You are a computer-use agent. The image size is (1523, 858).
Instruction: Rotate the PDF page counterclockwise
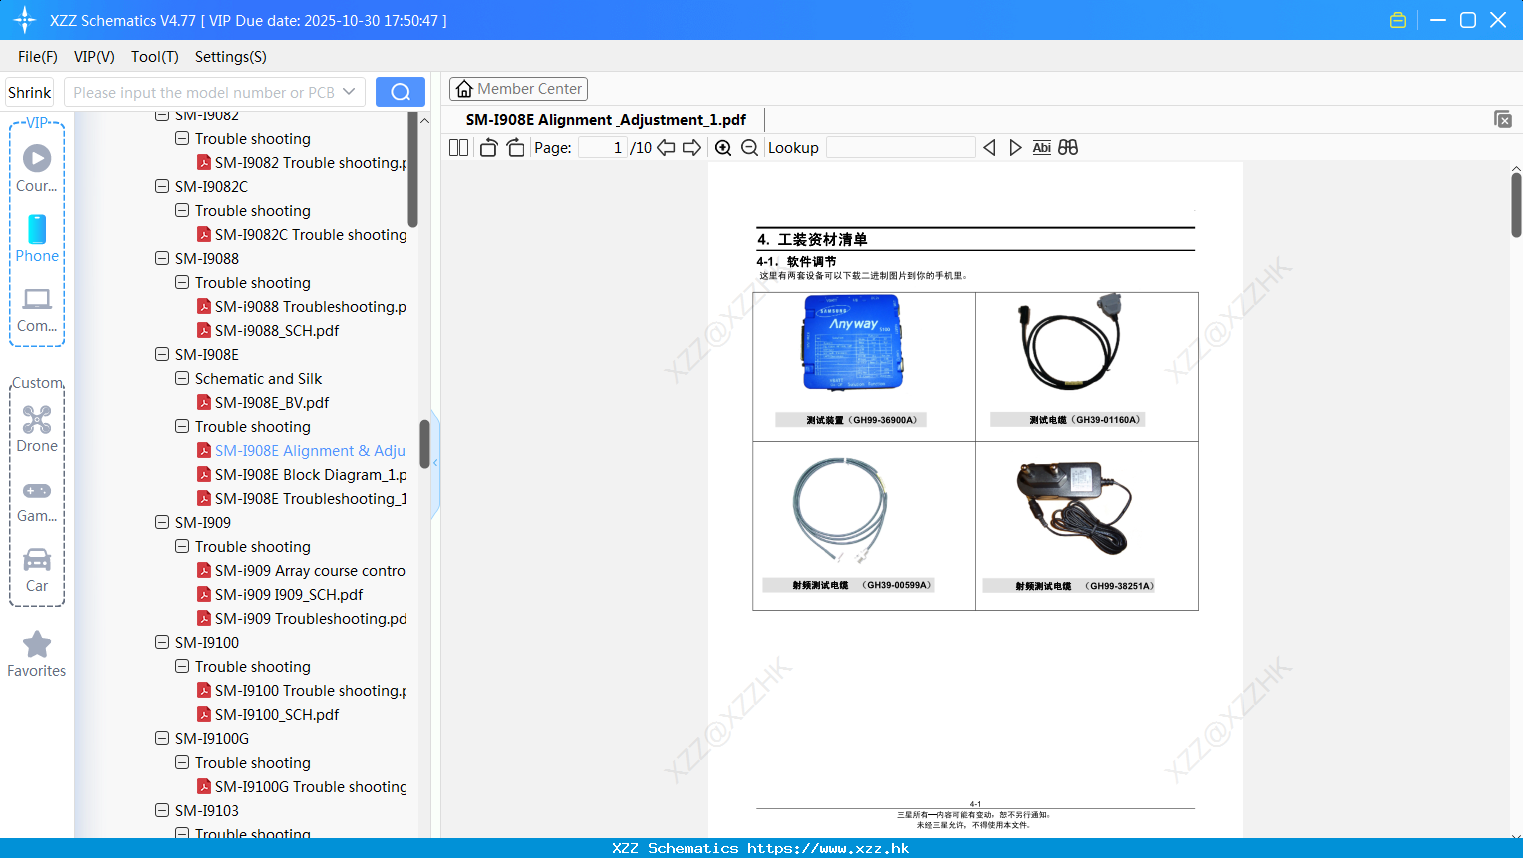pyautogui.click(x=487, y=147)
